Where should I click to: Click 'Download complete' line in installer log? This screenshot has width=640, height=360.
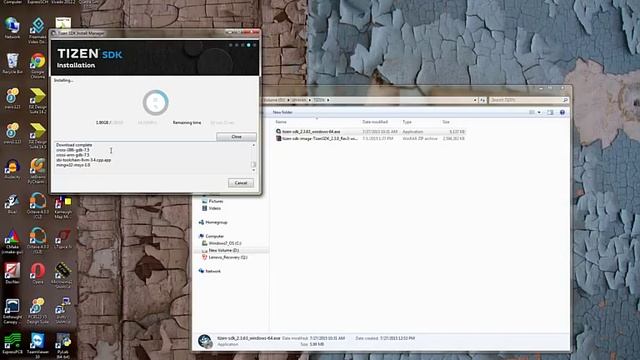[x=74, y=145]
